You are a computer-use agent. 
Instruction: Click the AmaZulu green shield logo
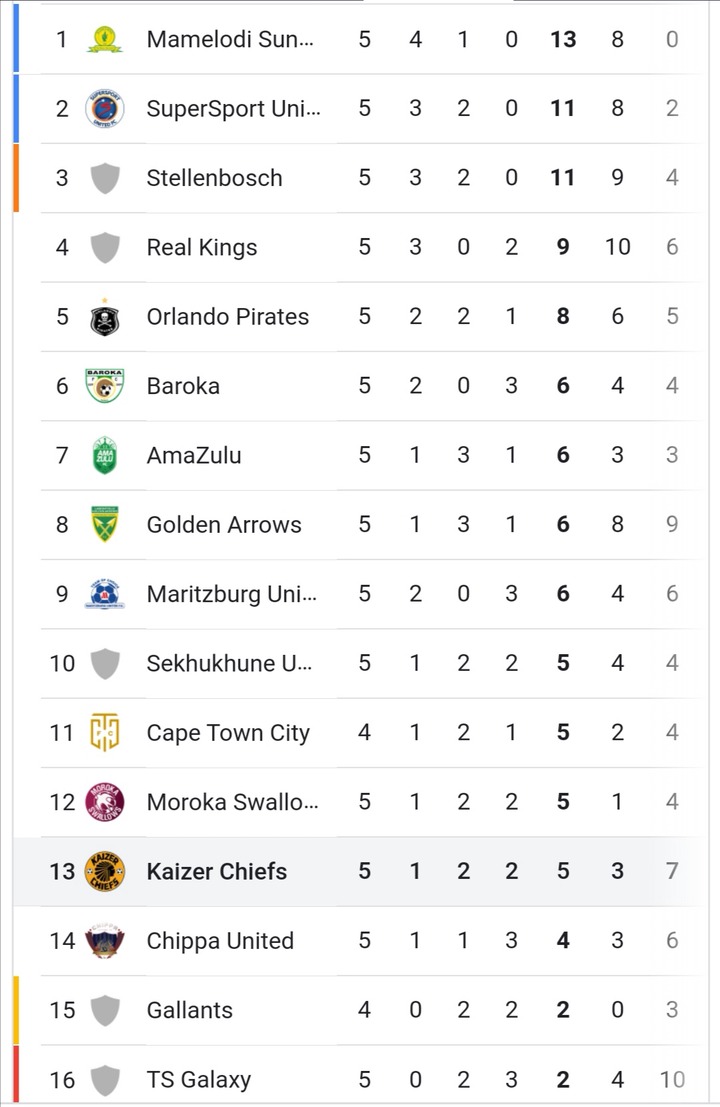point(104,455)
